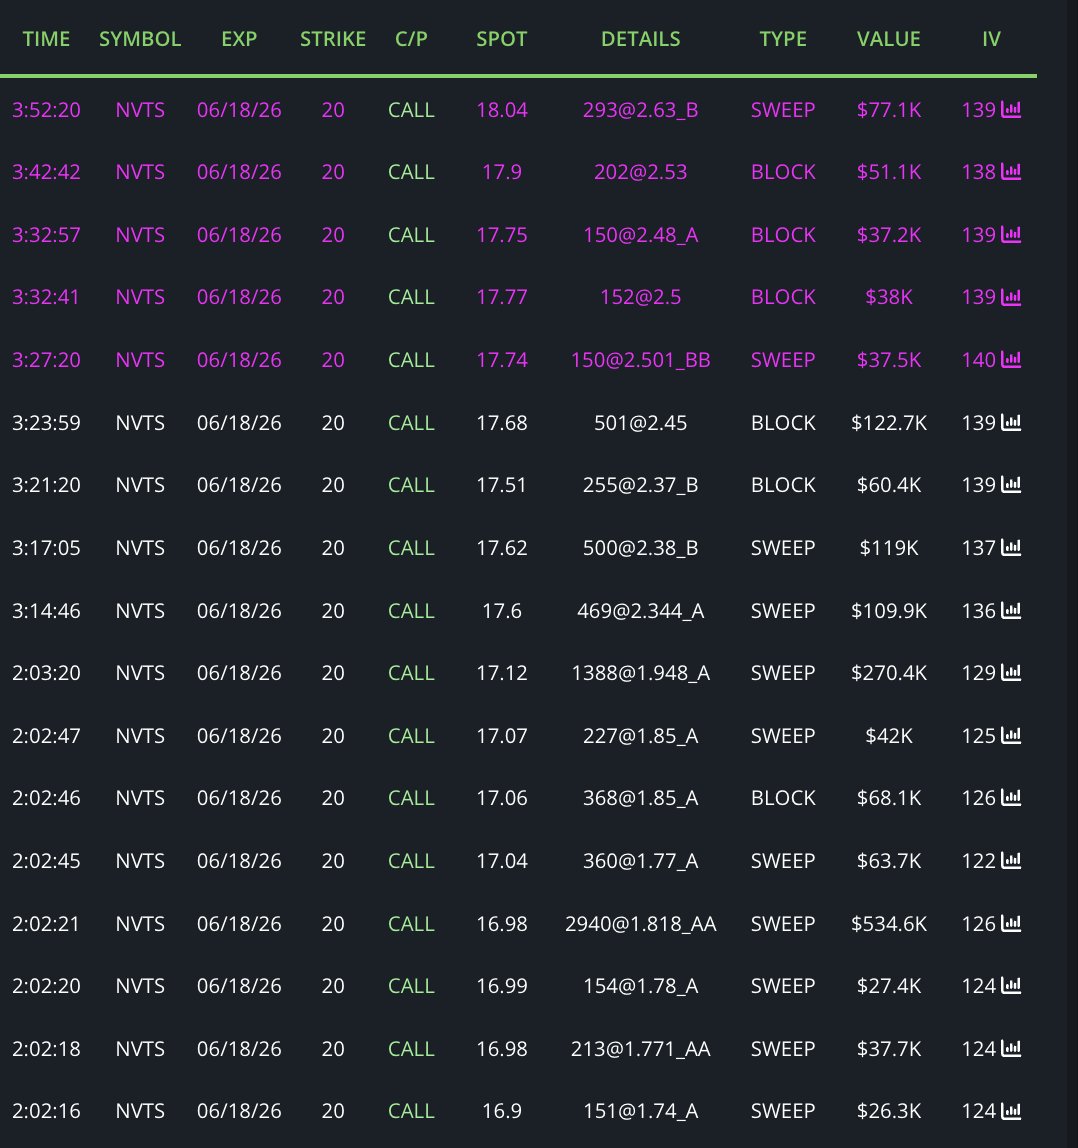Open IV chart icon for 2:02:47 row

1011,735
